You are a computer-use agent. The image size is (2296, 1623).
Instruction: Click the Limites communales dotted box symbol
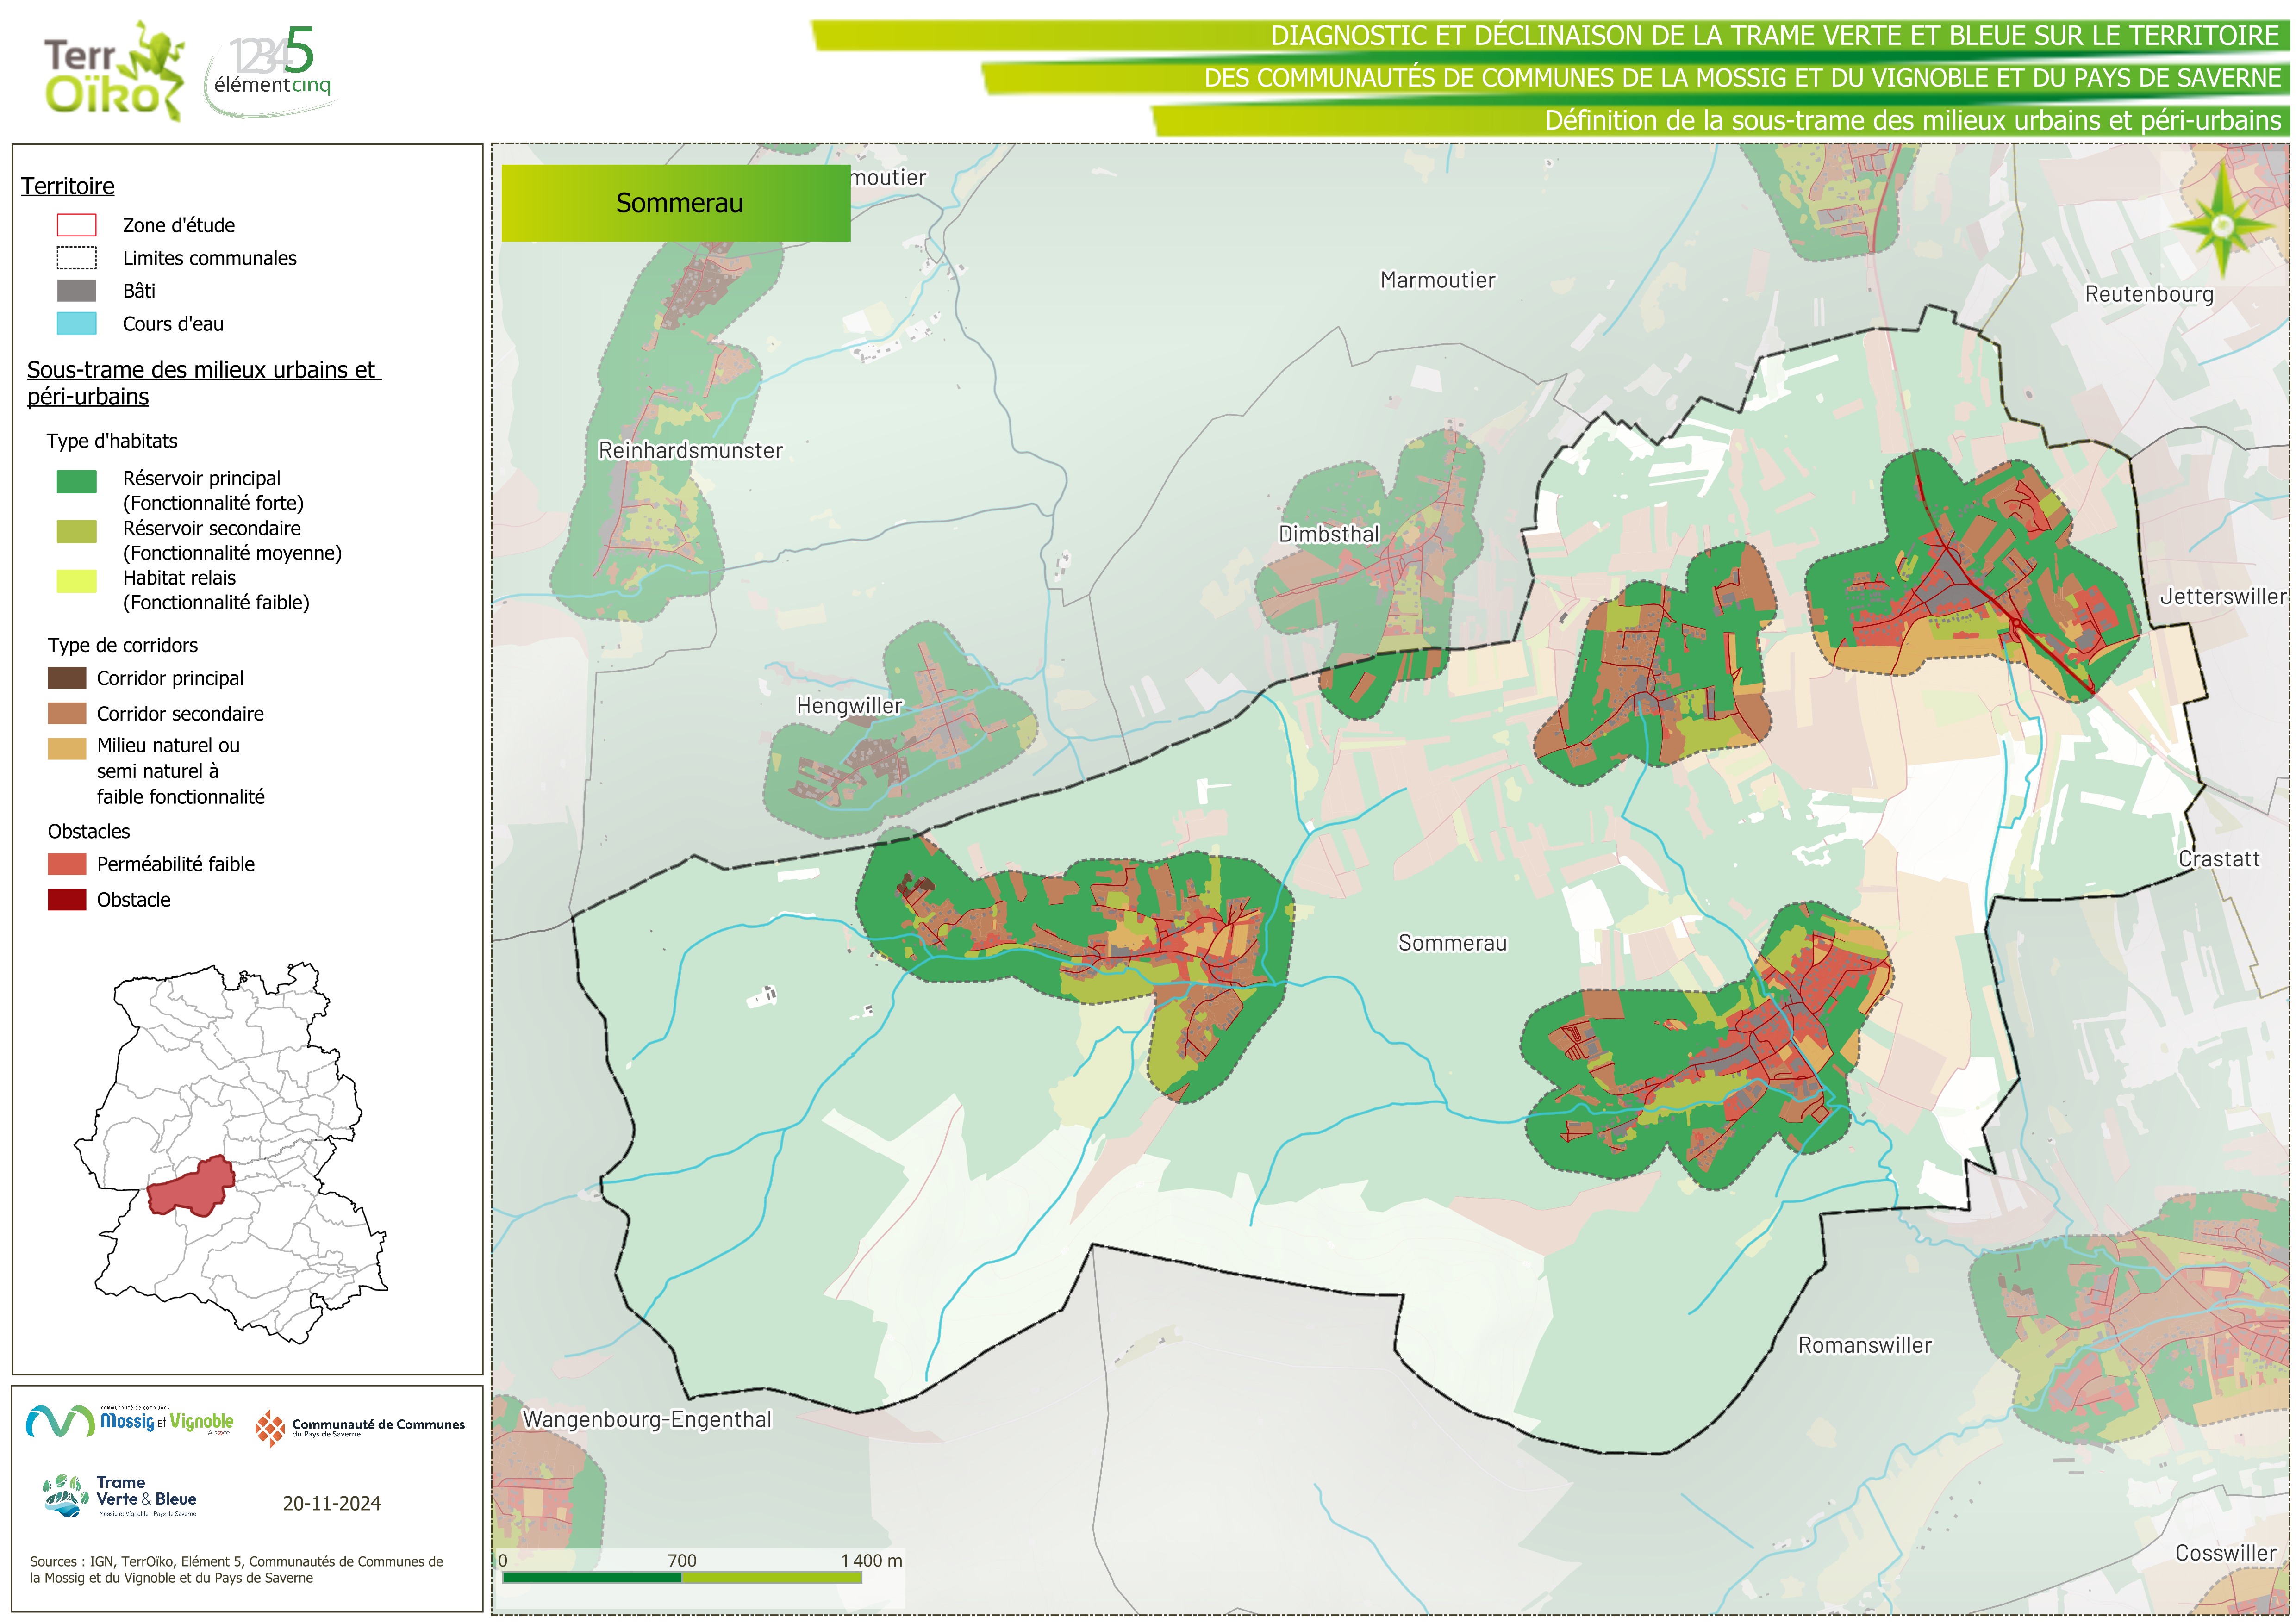76,258
